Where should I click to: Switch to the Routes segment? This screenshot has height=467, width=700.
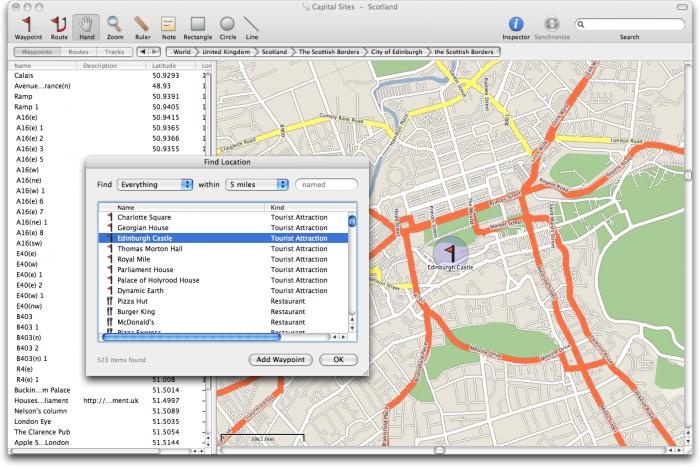click(78, 52)
